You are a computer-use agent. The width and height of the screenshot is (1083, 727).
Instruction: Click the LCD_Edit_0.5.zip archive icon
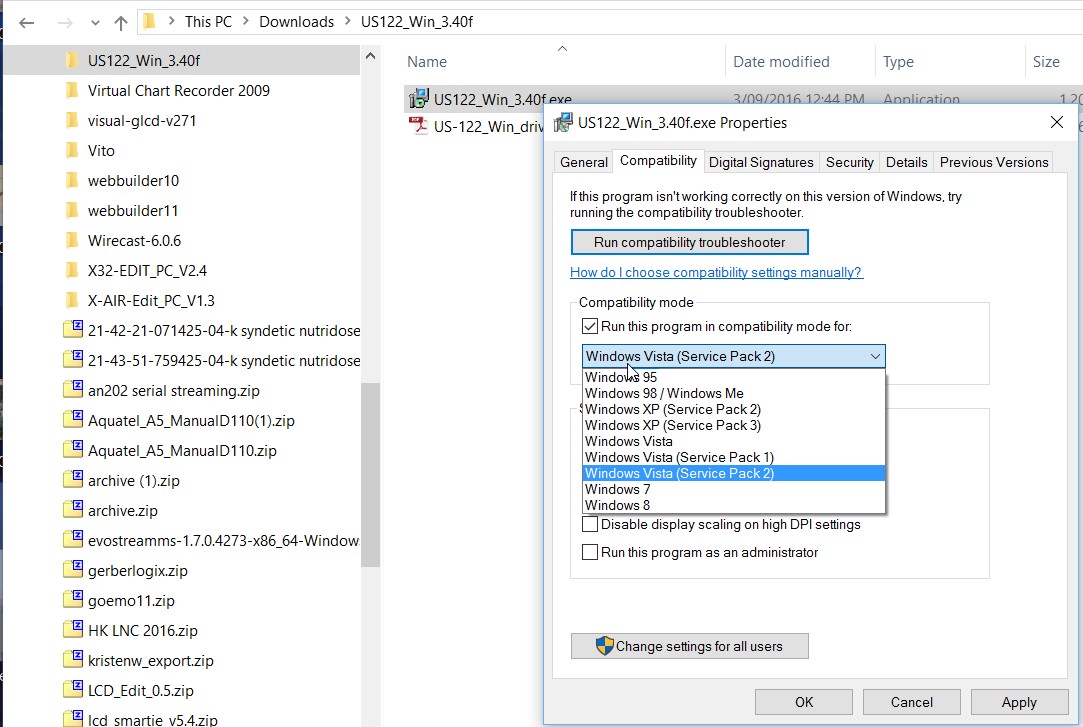tap(73, 690)
